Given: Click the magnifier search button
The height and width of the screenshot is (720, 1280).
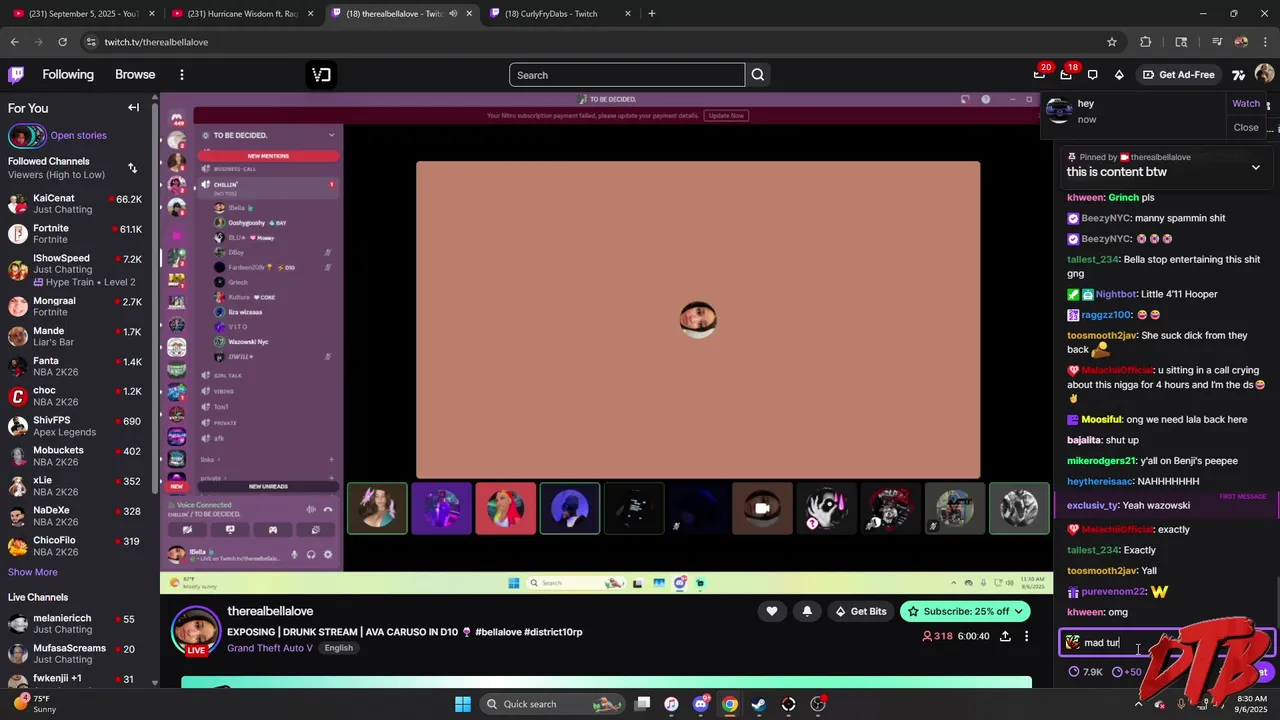Looking at the screenshot, I should [758, 75].
